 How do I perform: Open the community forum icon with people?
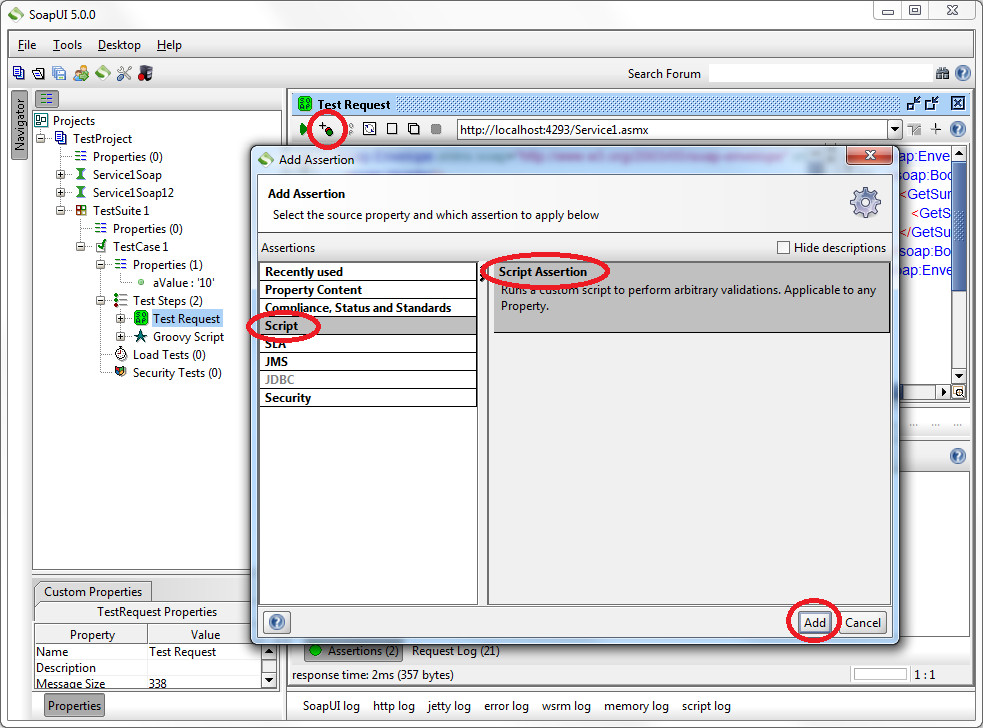coord(81,73)
